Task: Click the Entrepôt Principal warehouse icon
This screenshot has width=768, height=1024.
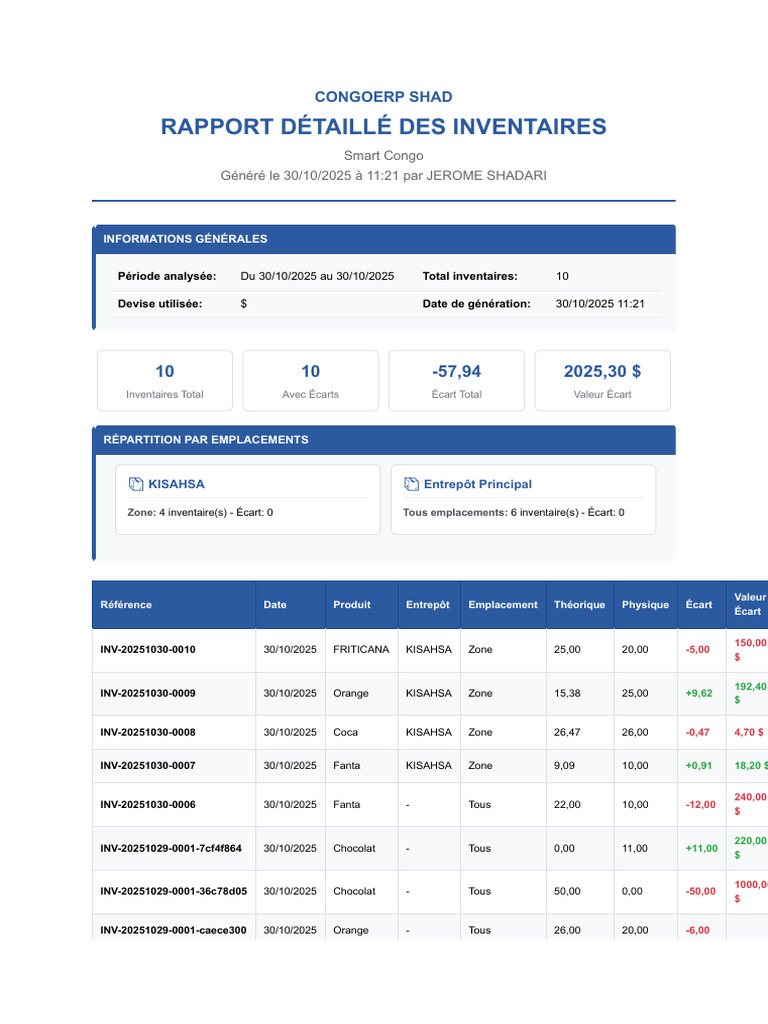Action: coord(411,484)
